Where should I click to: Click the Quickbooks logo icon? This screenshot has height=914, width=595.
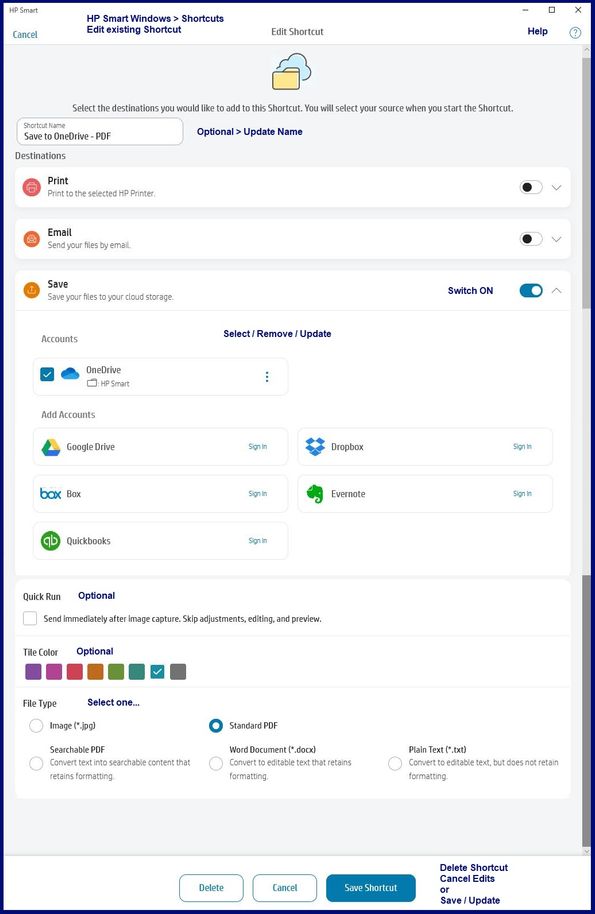pyautogui.click(x=51, y=541)
